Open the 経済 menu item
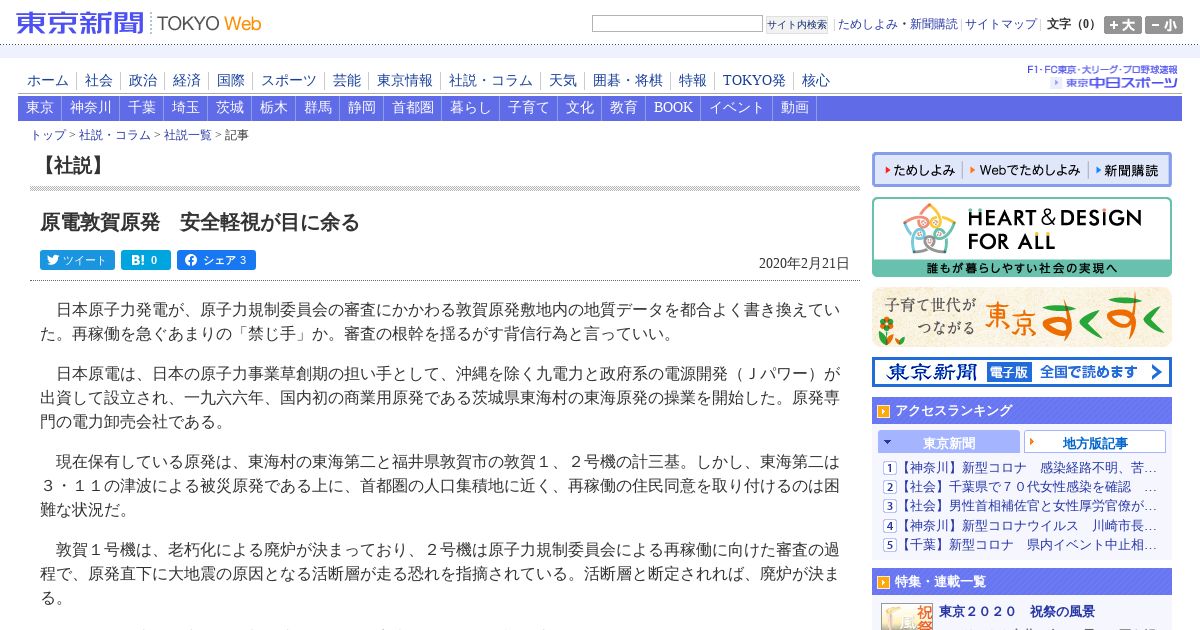1200x630 pixels. tap(187, 80)
